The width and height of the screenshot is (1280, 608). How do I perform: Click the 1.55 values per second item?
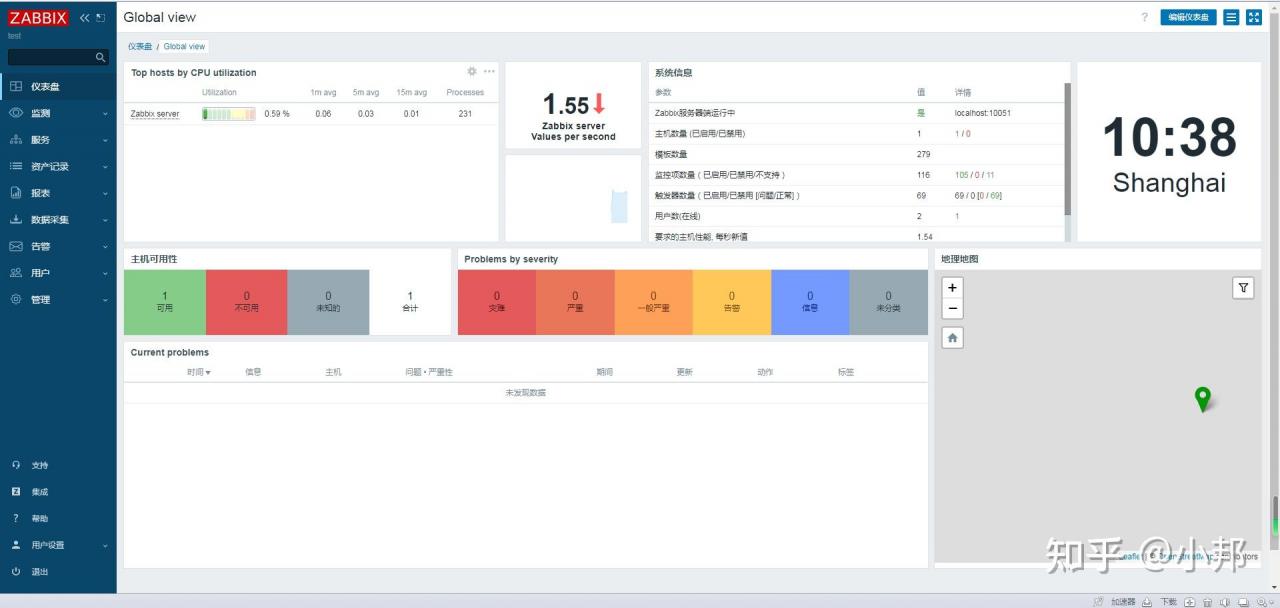pyautogui.click(x=573, y=104)
